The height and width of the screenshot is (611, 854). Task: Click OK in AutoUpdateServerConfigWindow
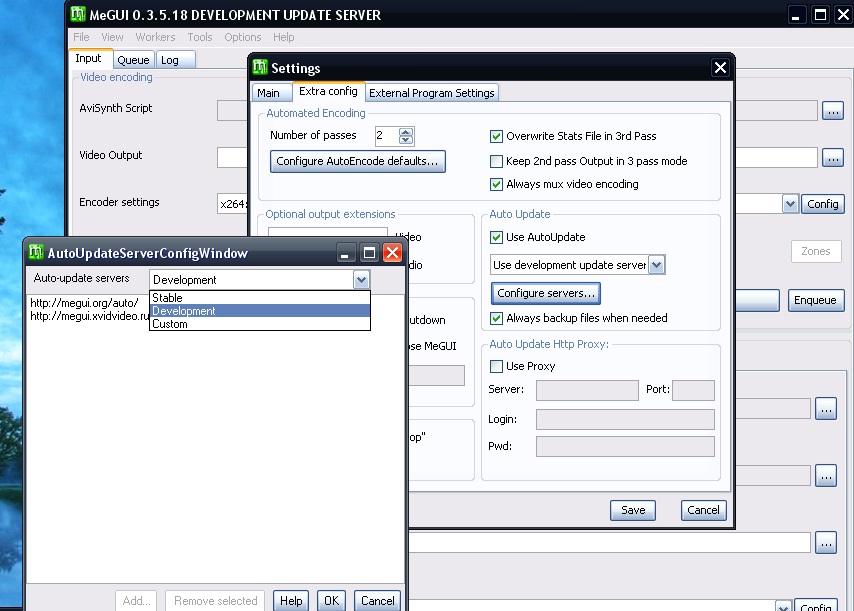(x=331, y=601)
